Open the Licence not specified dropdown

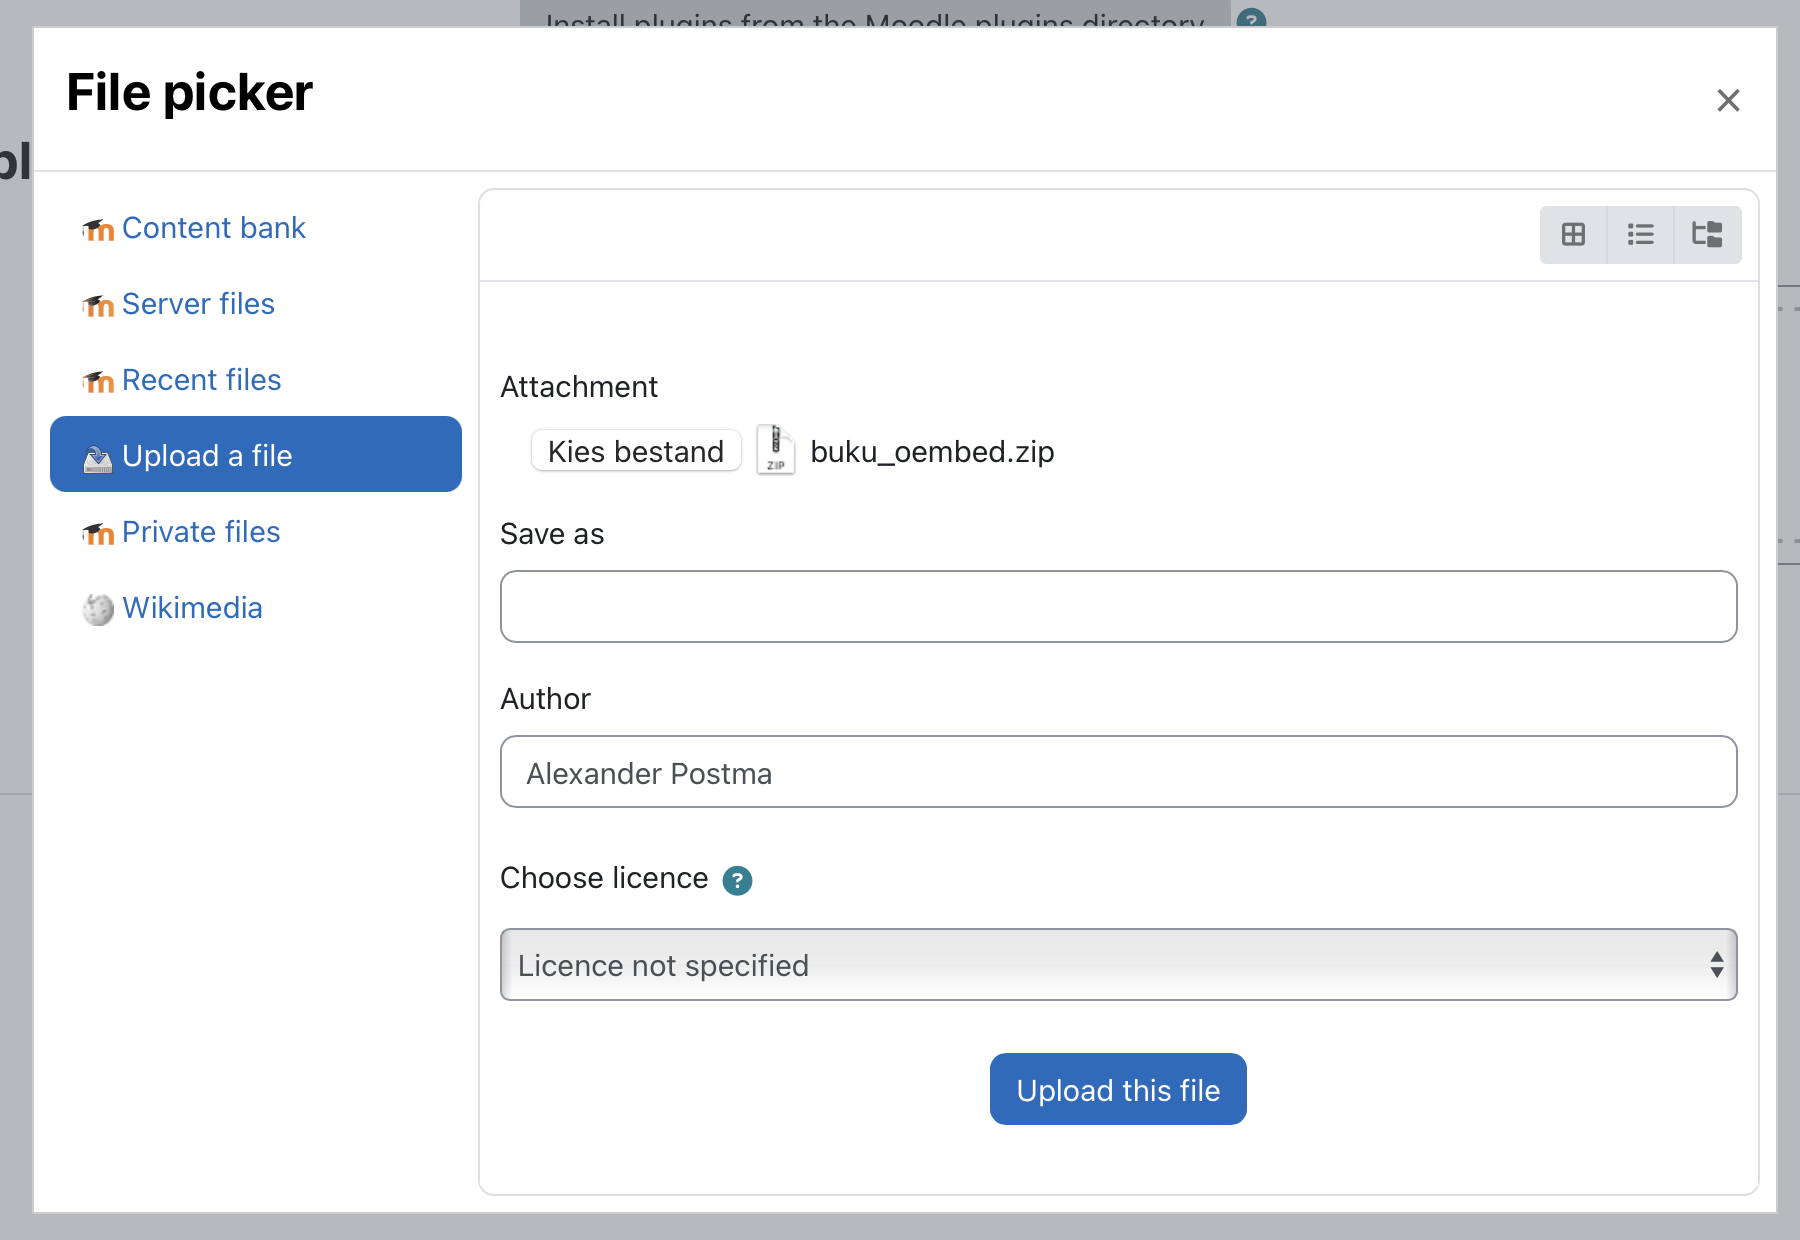tap(1117, 964)
